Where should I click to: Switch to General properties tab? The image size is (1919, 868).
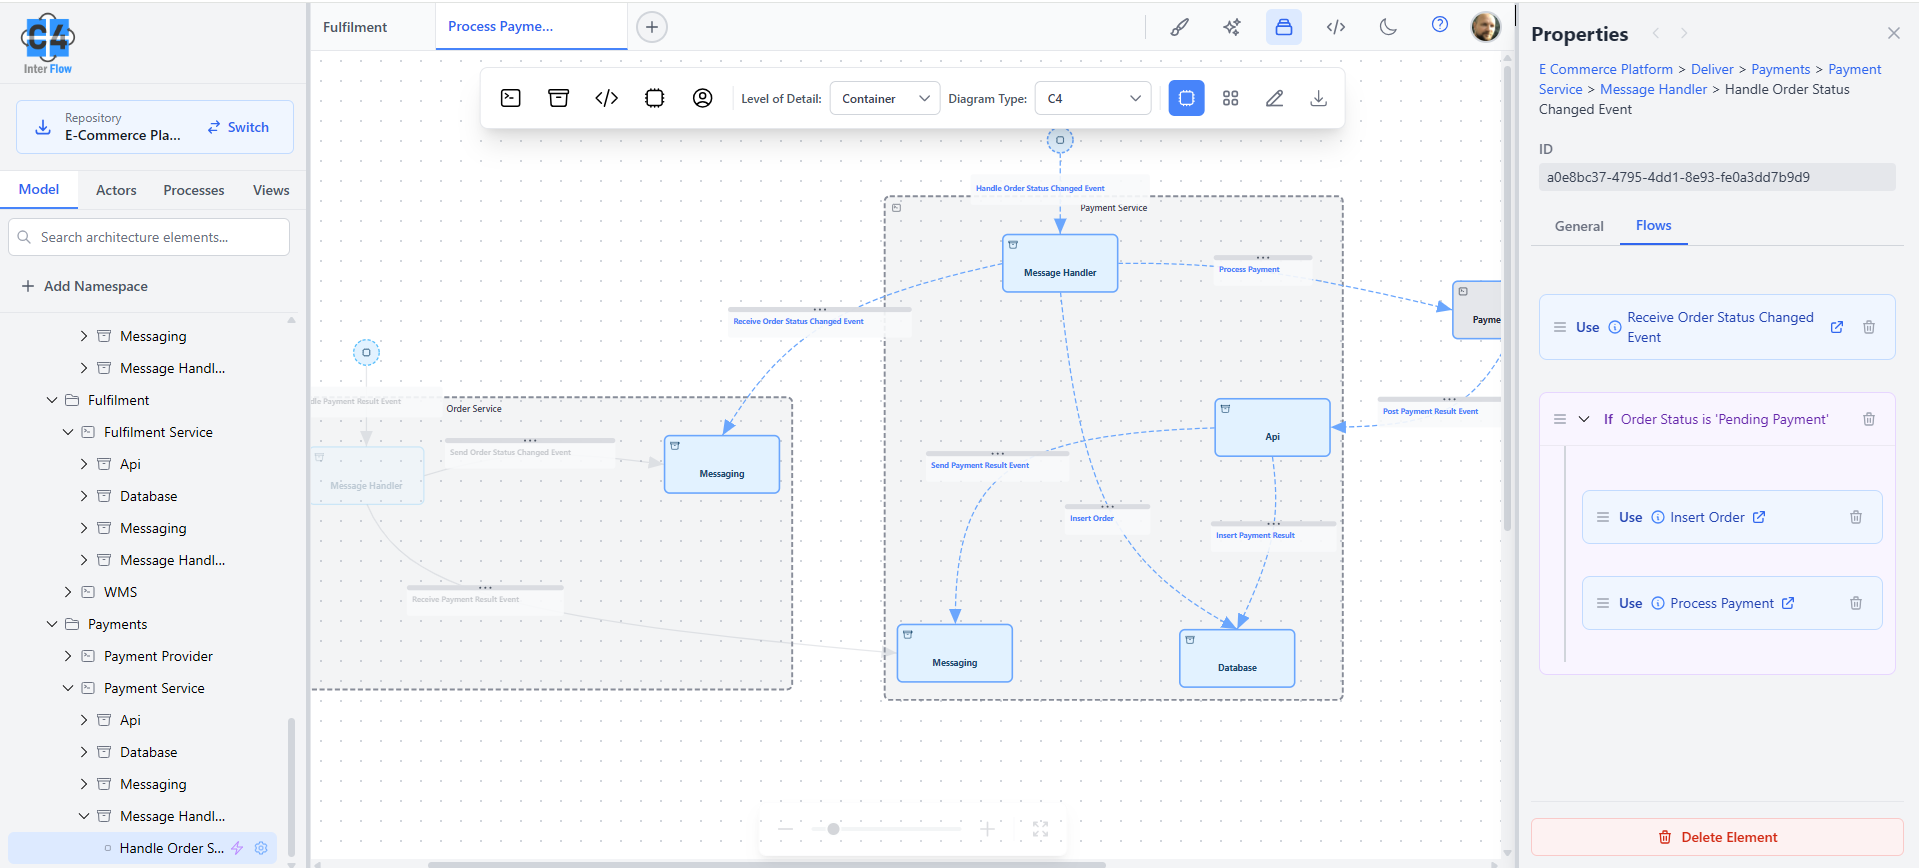pos(1579,226)
